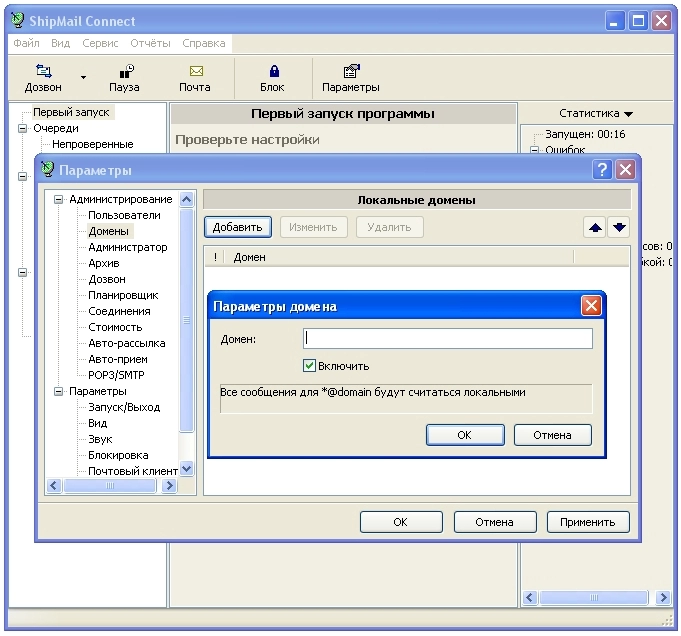Move domain down with the down arrow
This screenshot has width=681, height=636.
coord(619,227)
